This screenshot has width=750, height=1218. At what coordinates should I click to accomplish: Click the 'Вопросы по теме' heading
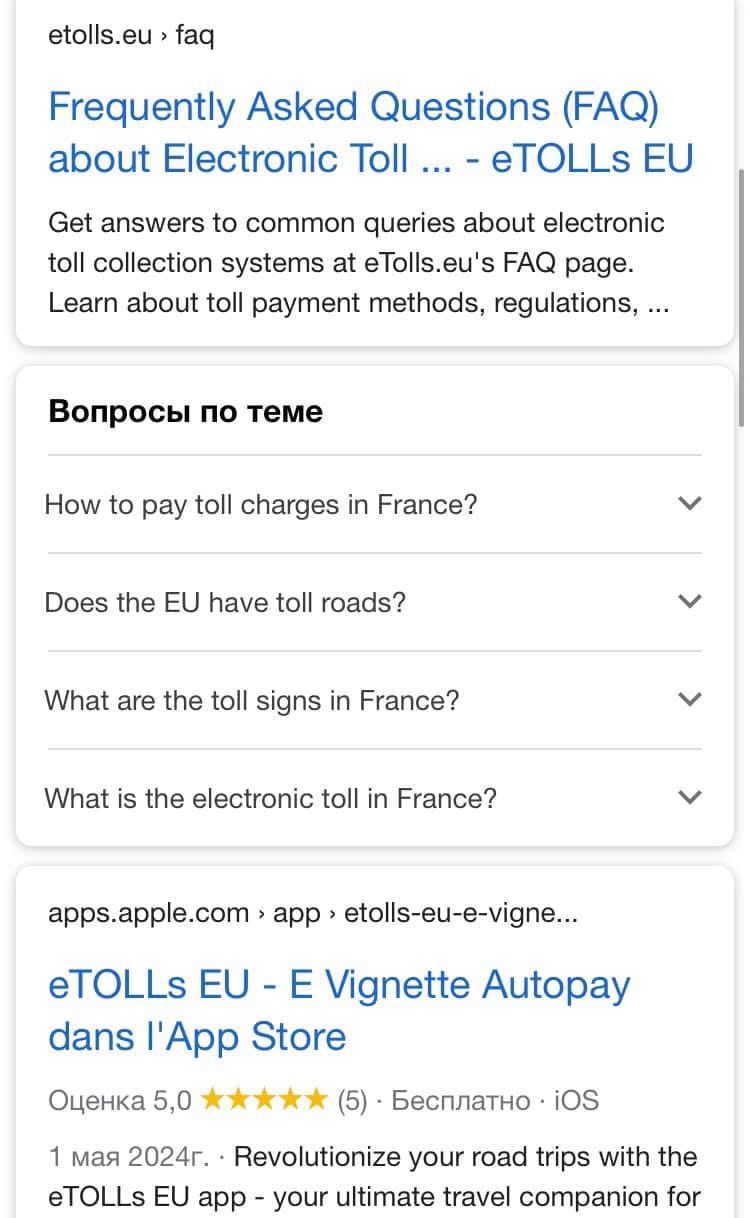point(186,412)
